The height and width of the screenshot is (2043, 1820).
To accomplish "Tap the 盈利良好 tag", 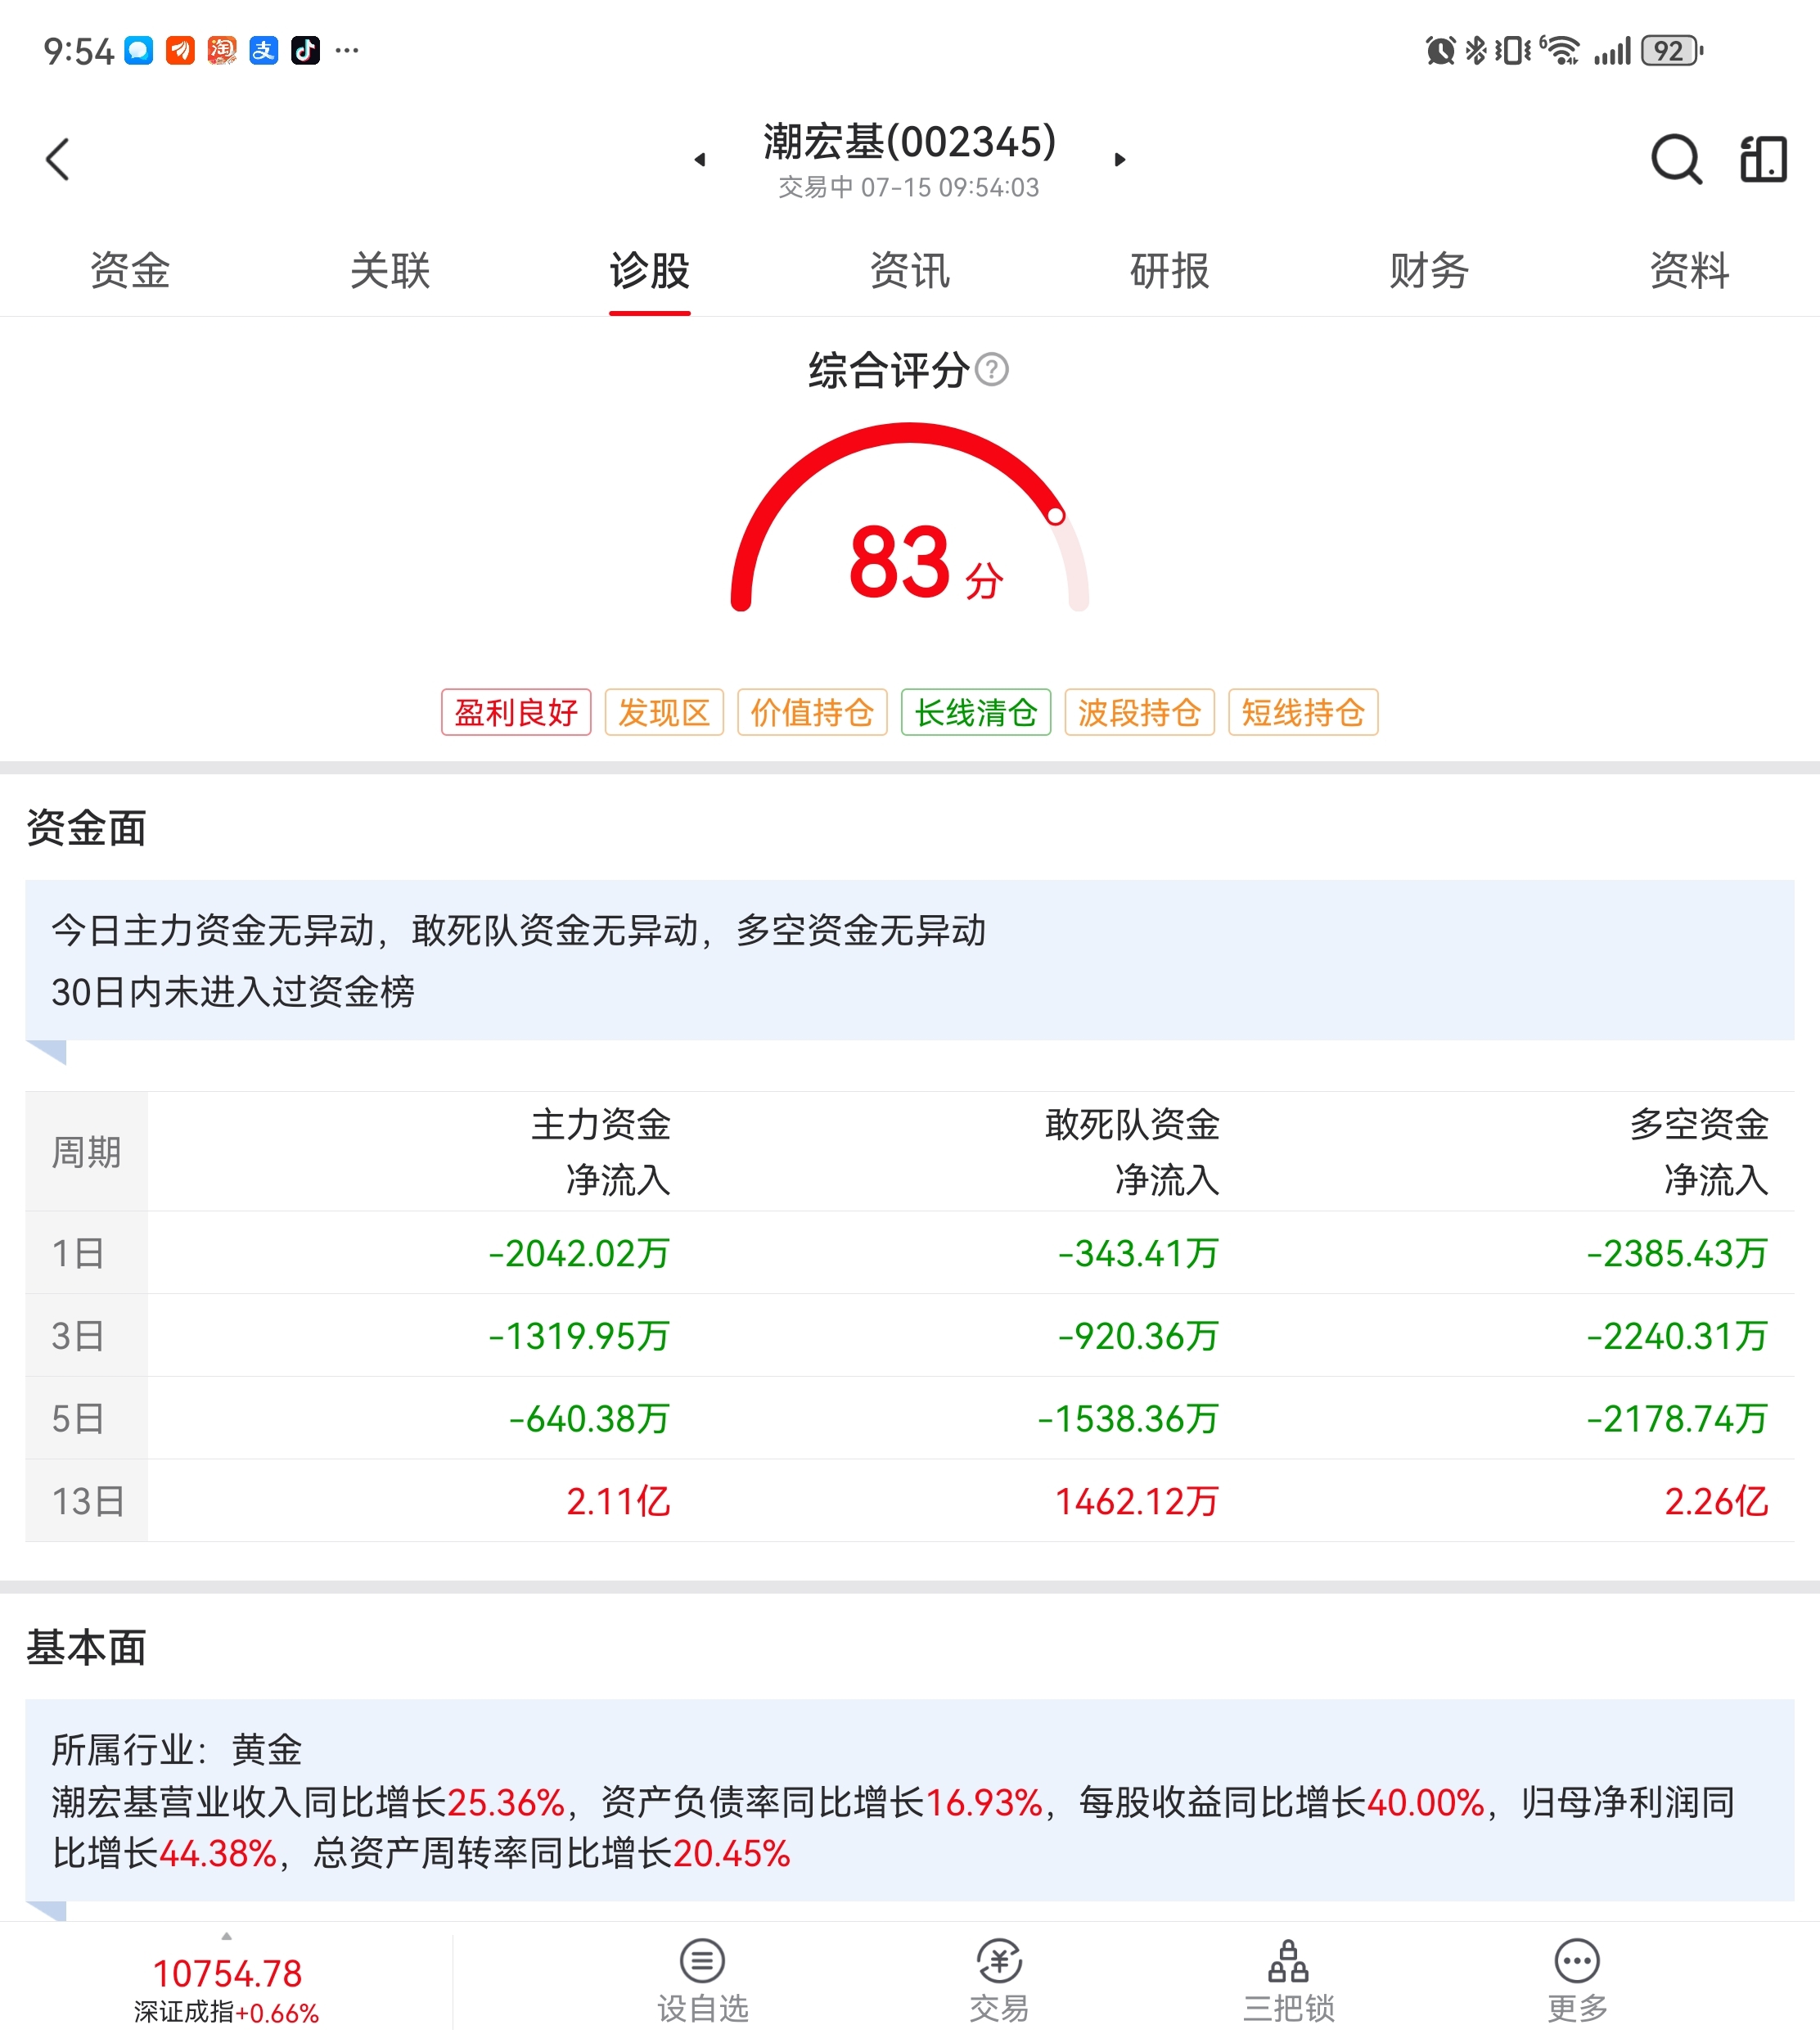I will coord(516,712).
